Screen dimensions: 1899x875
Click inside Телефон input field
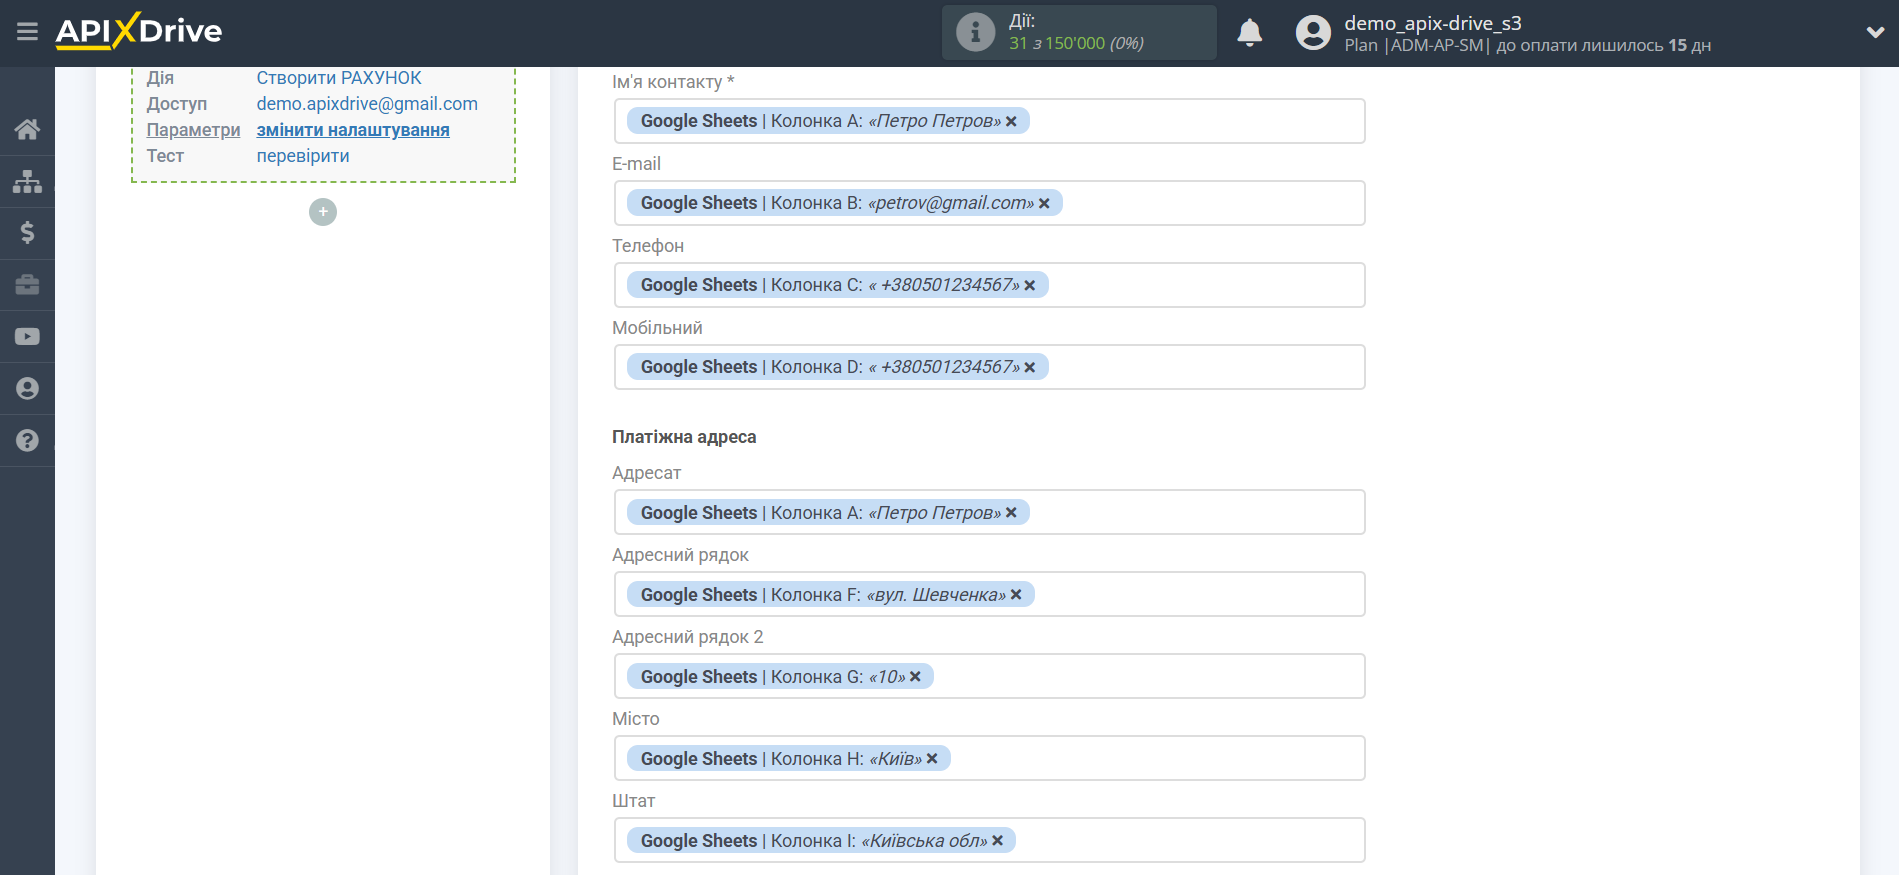989,285
